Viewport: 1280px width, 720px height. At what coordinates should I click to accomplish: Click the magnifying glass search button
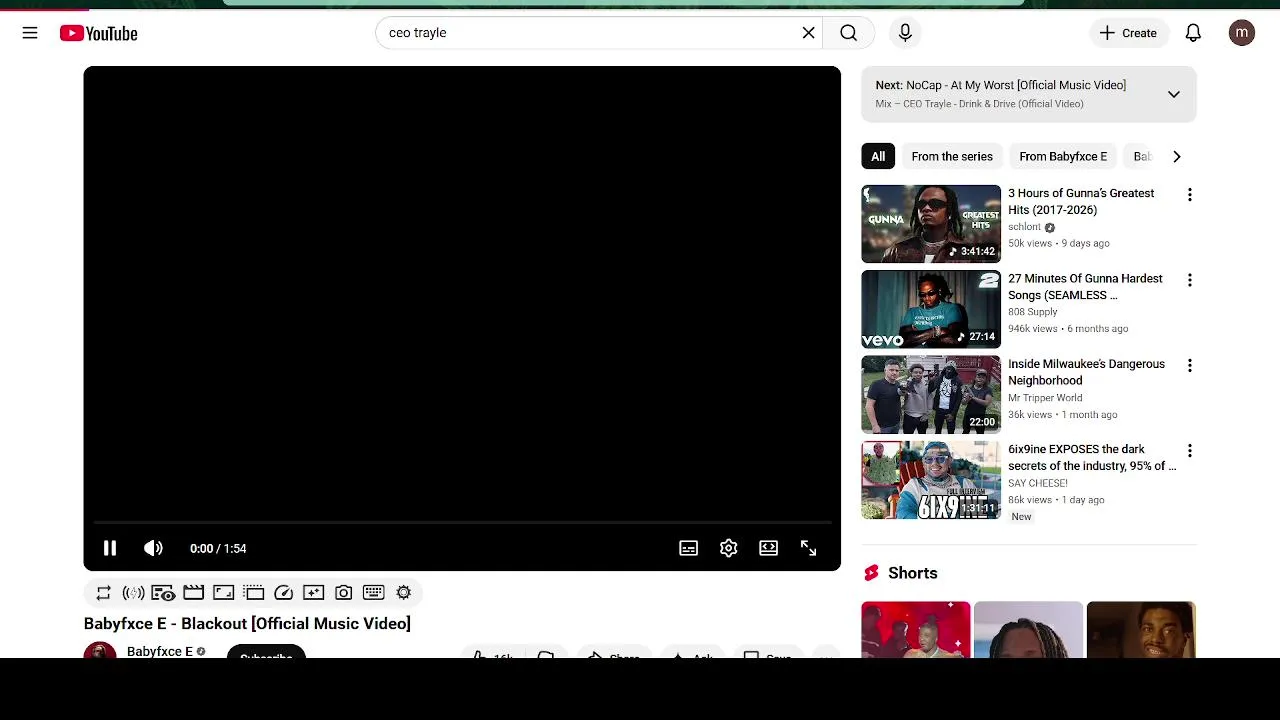[848, 33]
